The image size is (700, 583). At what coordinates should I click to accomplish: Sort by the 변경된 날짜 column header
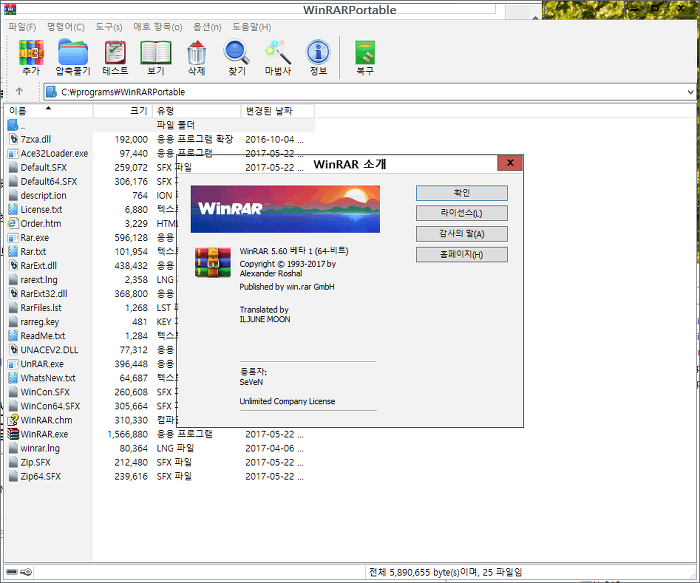point(278,111)
